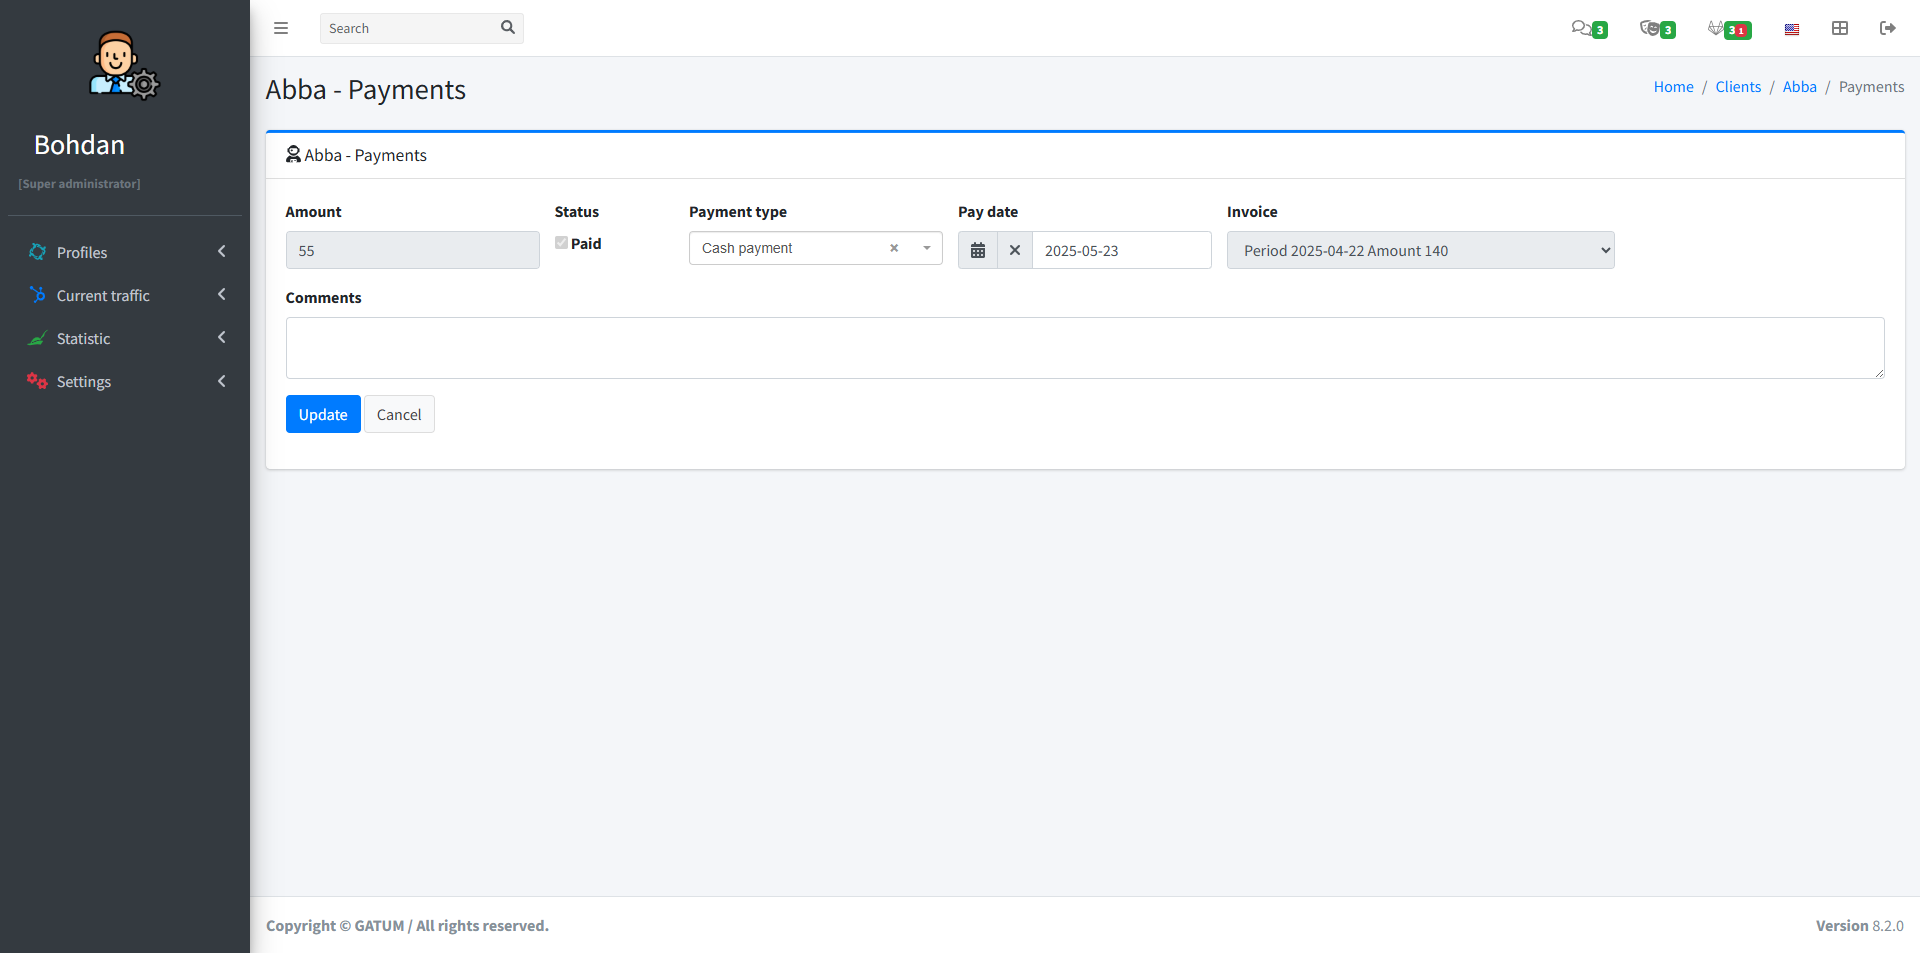
Task: Open the fox icon notifications
Action: click(1727, 28)
